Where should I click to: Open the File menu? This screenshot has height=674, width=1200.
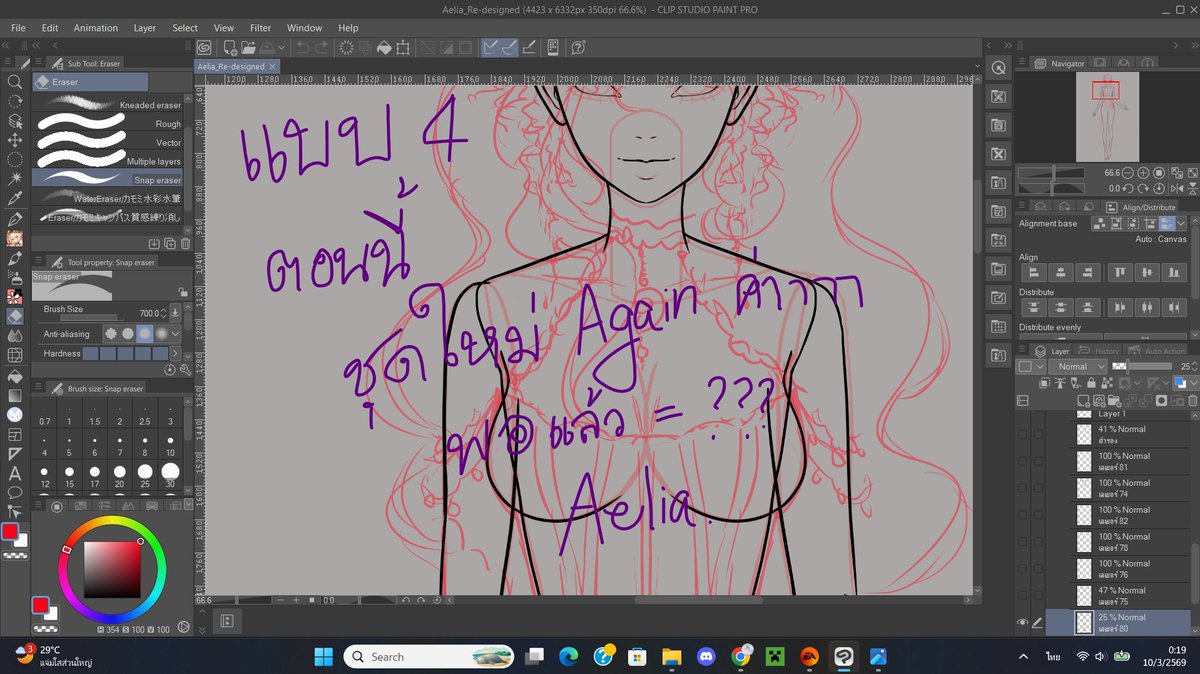(x=18, y=28)
